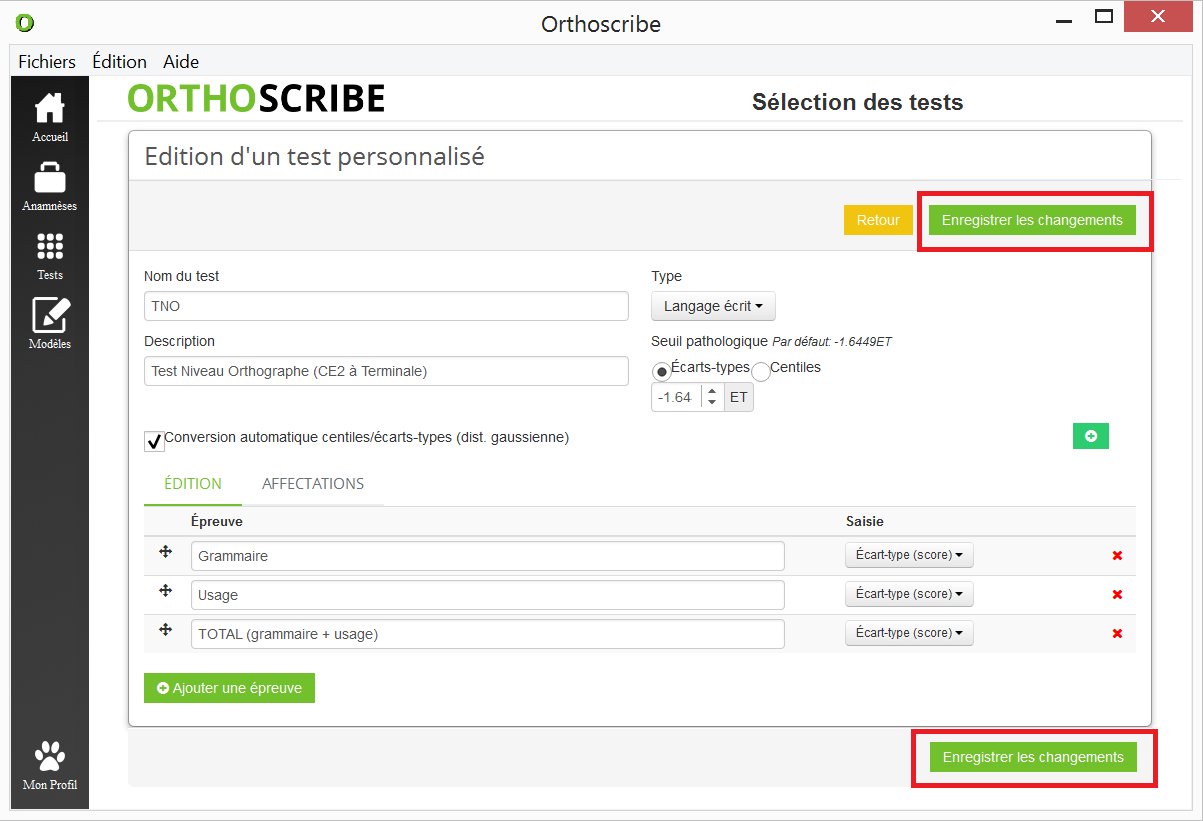Image resolution: width=1203 pixels, height=821 pixels.
Task: Increase the threshold value with up arrow
Action: click(711, 392)
